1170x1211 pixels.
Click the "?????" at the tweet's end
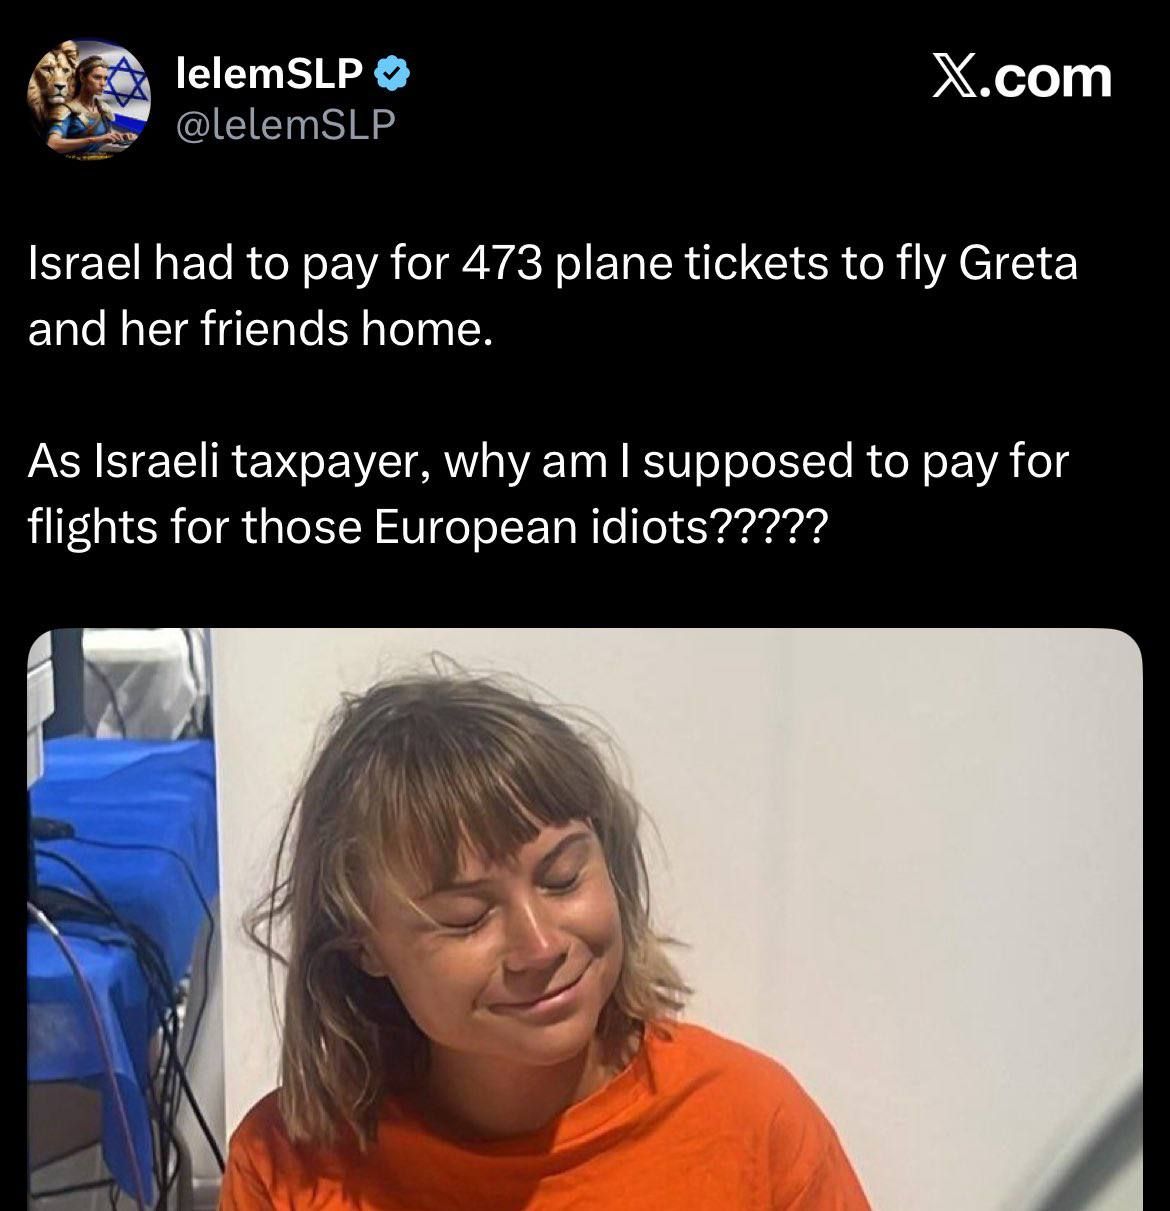click(x=765, y=526)
